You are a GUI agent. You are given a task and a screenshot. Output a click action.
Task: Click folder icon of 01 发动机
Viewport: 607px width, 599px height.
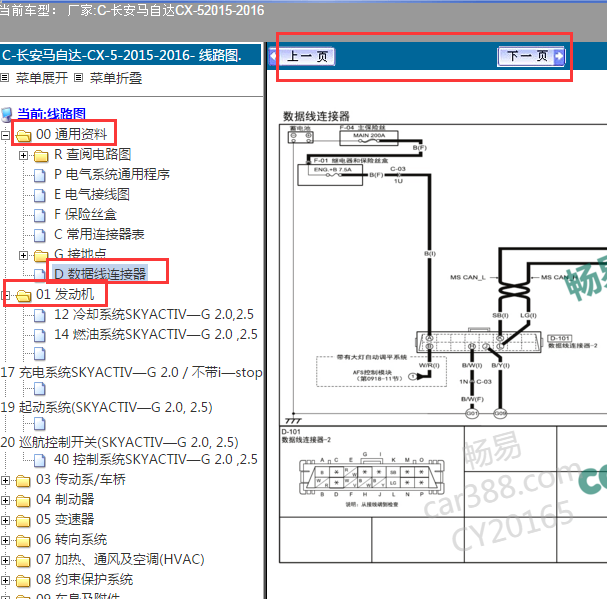pyautogui.click(x=23, y=296)
